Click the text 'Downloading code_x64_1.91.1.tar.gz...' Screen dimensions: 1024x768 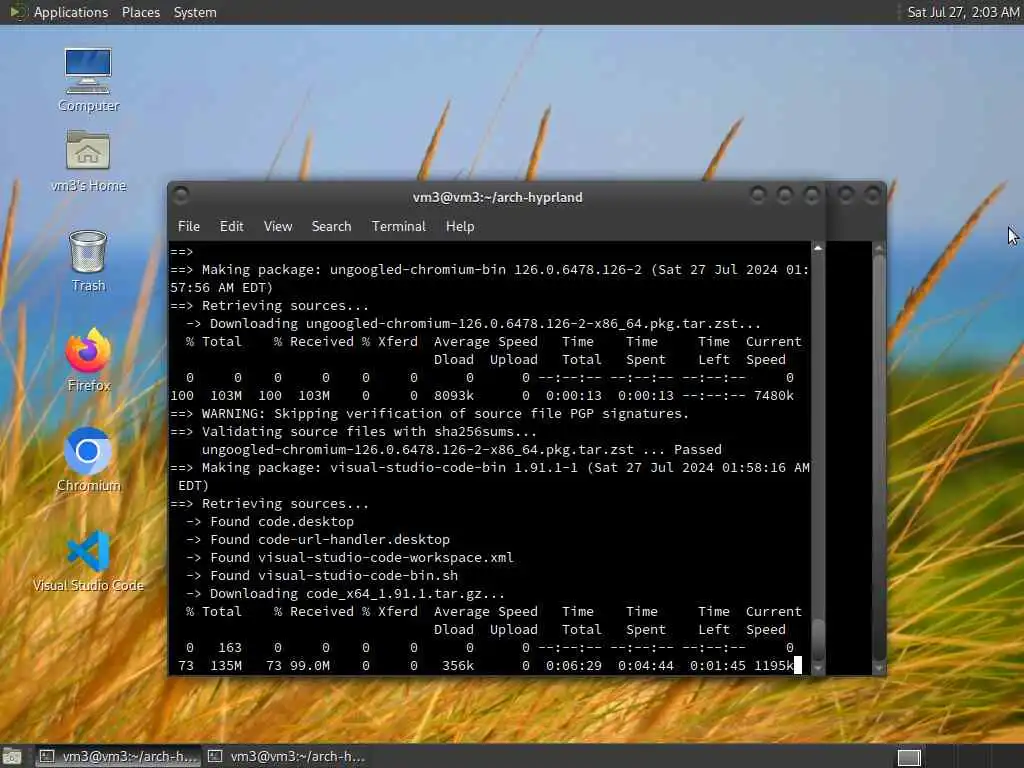[x=357, y=594]
